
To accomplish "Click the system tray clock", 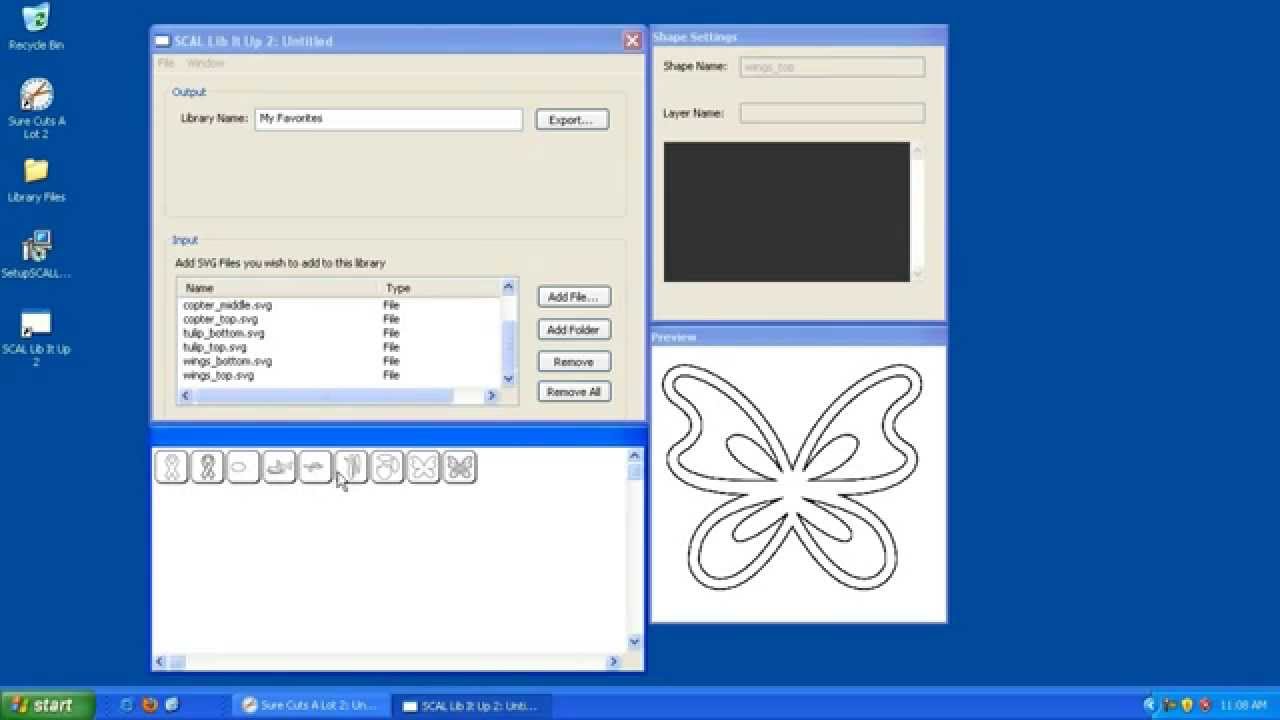I will pyautogui.click(x=1243, y=706).
